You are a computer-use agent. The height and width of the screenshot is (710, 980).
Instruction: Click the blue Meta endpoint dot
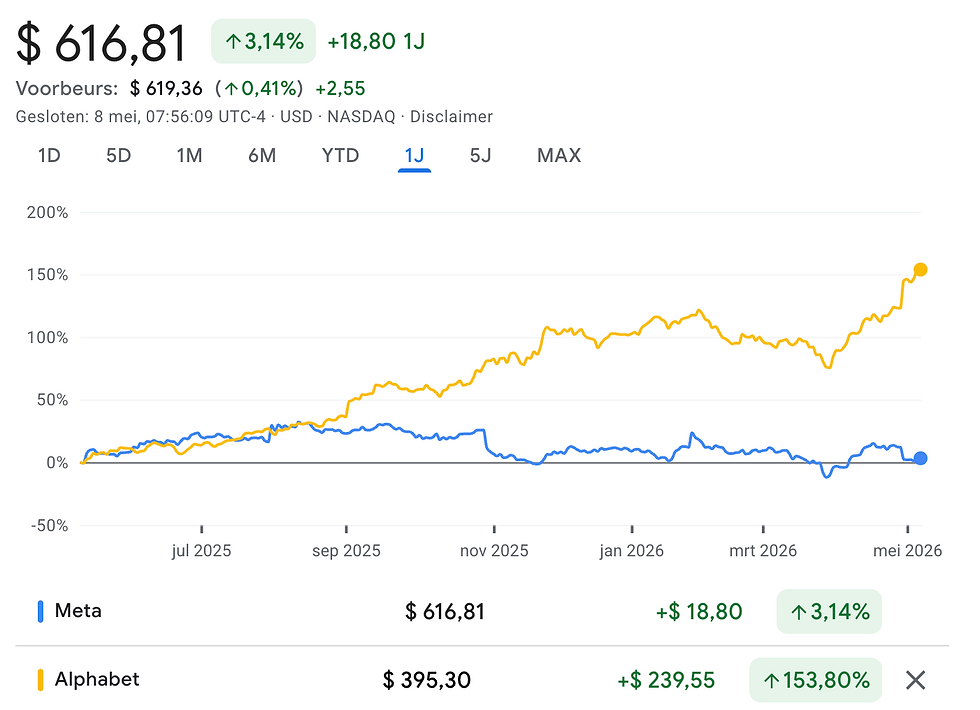[x=920, y=458]
